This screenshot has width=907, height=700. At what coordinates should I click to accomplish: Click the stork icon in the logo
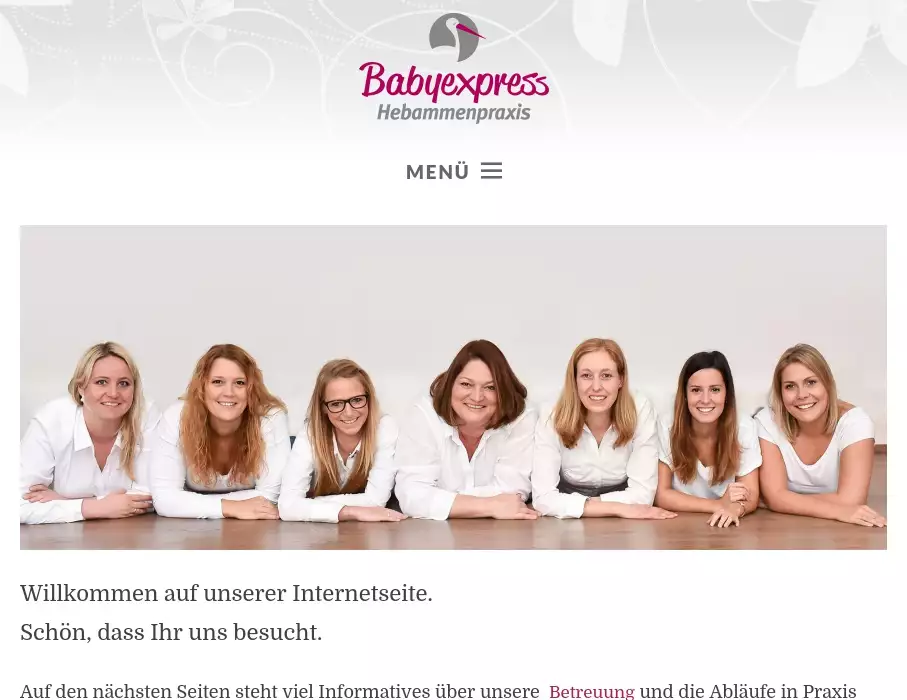click(x=455, y=37)
